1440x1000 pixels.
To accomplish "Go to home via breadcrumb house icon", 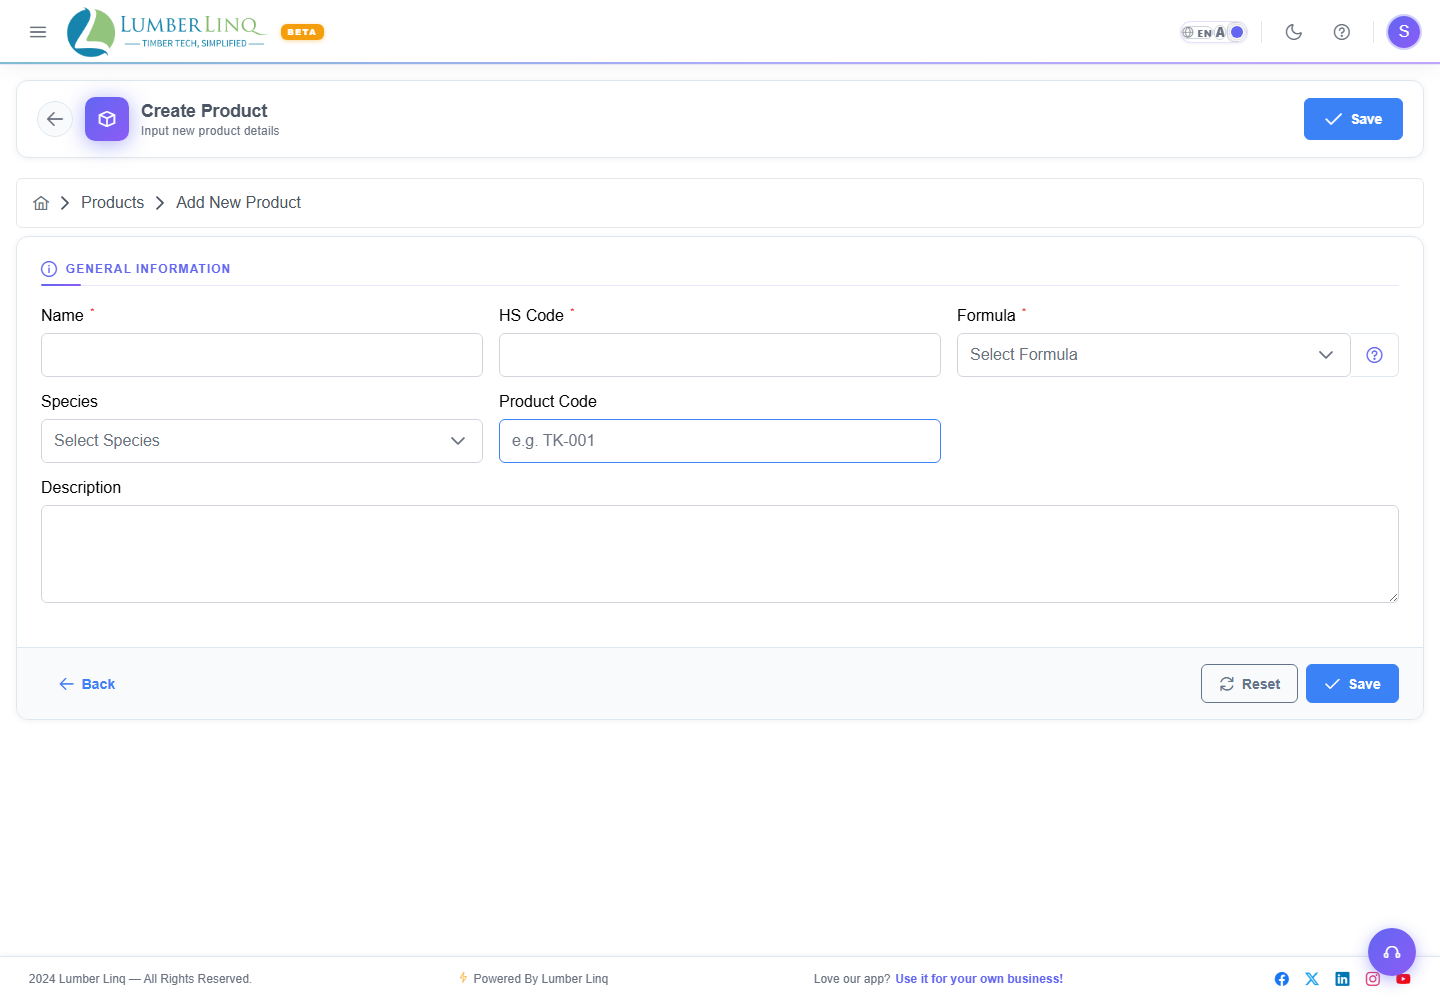I will [x=41, y=203].
